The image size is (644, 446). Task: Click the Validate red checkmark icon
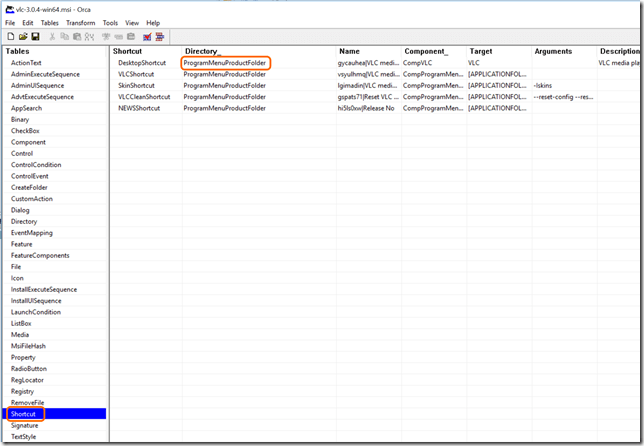click(x=146, y=36)
